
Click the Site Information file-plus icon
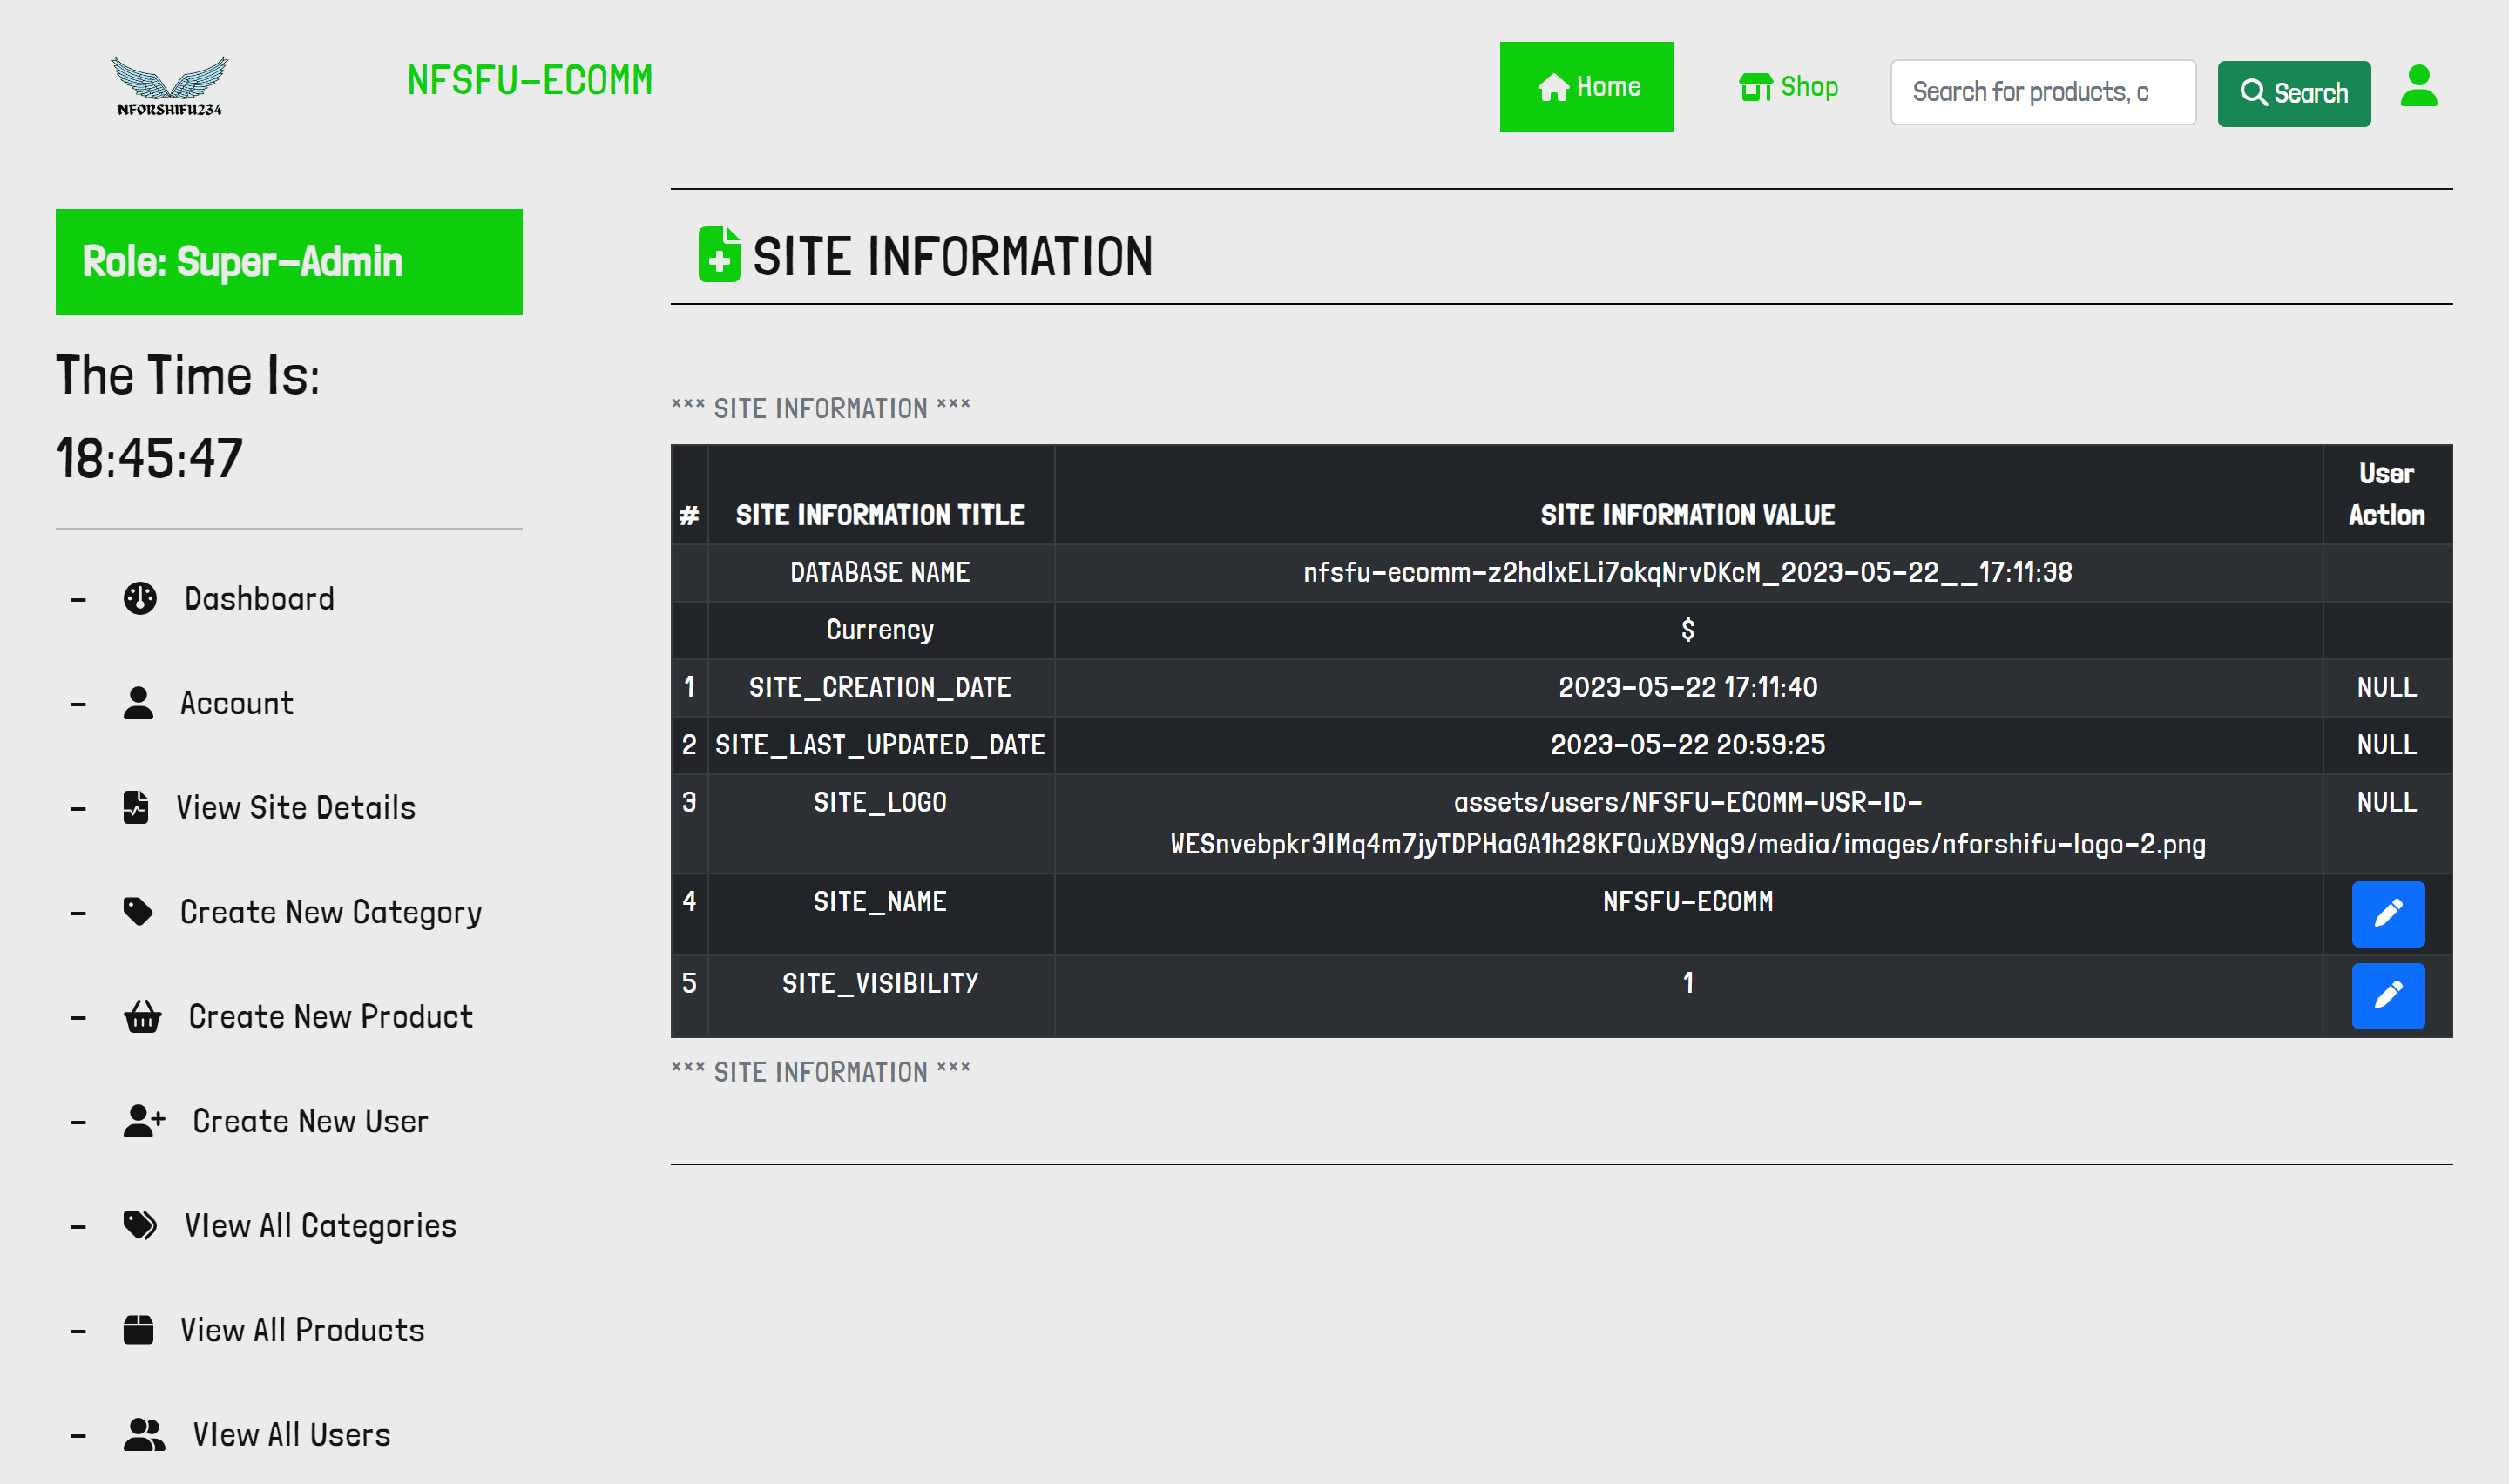(x=718, y=255)
